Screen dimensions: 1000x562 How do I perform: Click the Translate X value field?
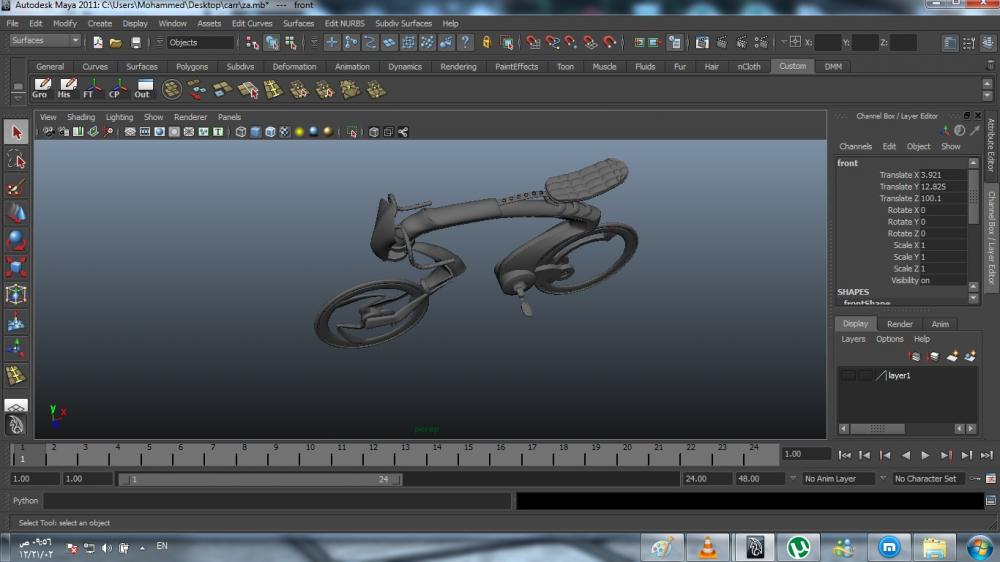(942, 175)
